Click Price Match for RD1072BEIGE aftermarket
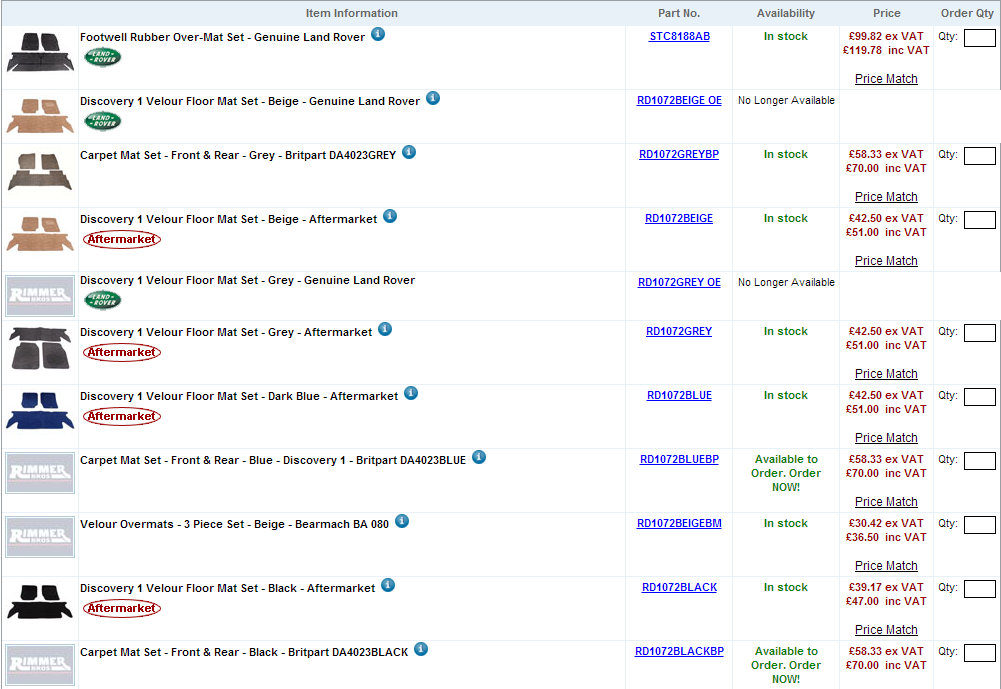The height and width of the screenshot is (689, 1001). pos(886,261)
